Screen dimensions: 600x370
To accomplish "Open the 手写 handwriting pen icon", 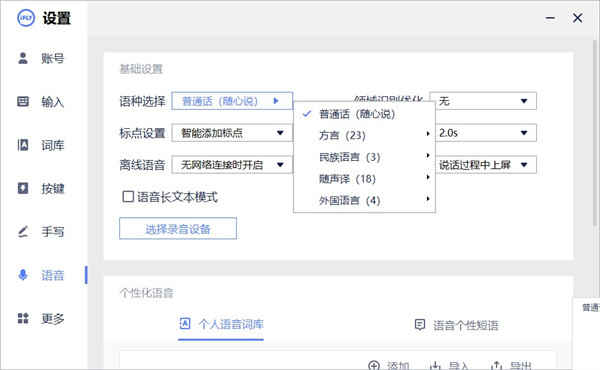I will point(23,231).
